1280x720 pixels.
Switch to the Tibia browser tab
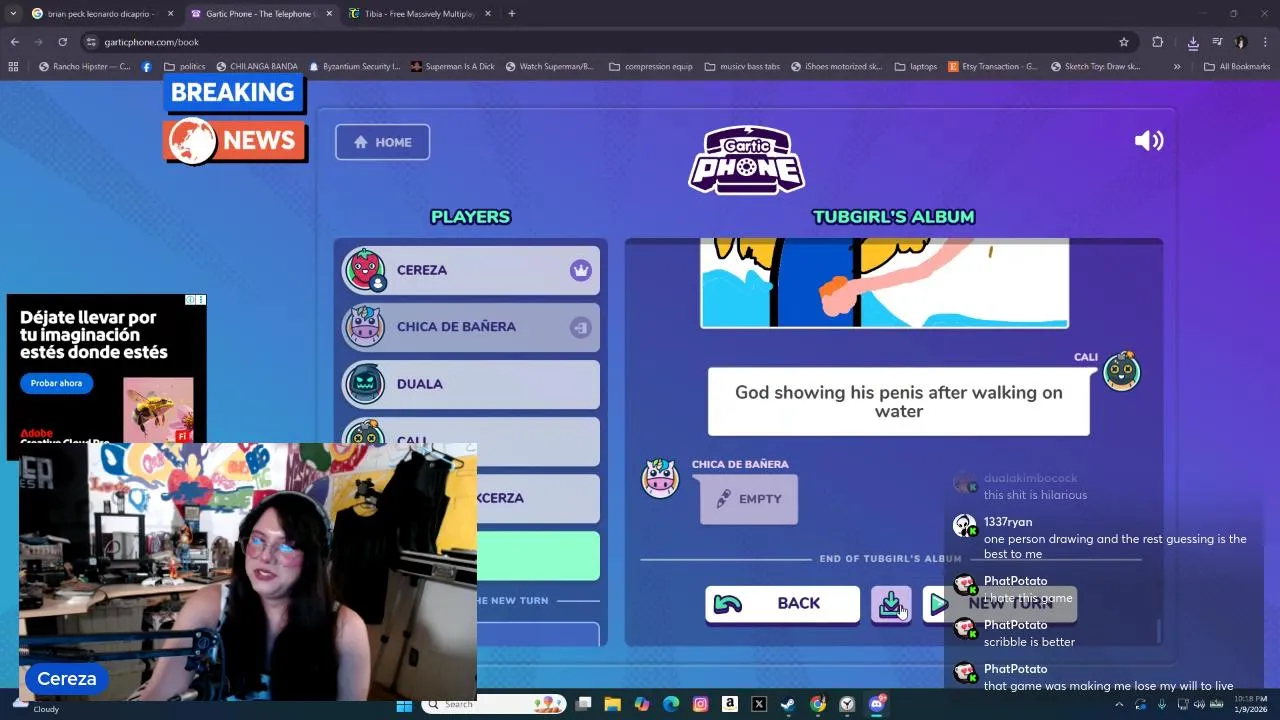[418, 14]
